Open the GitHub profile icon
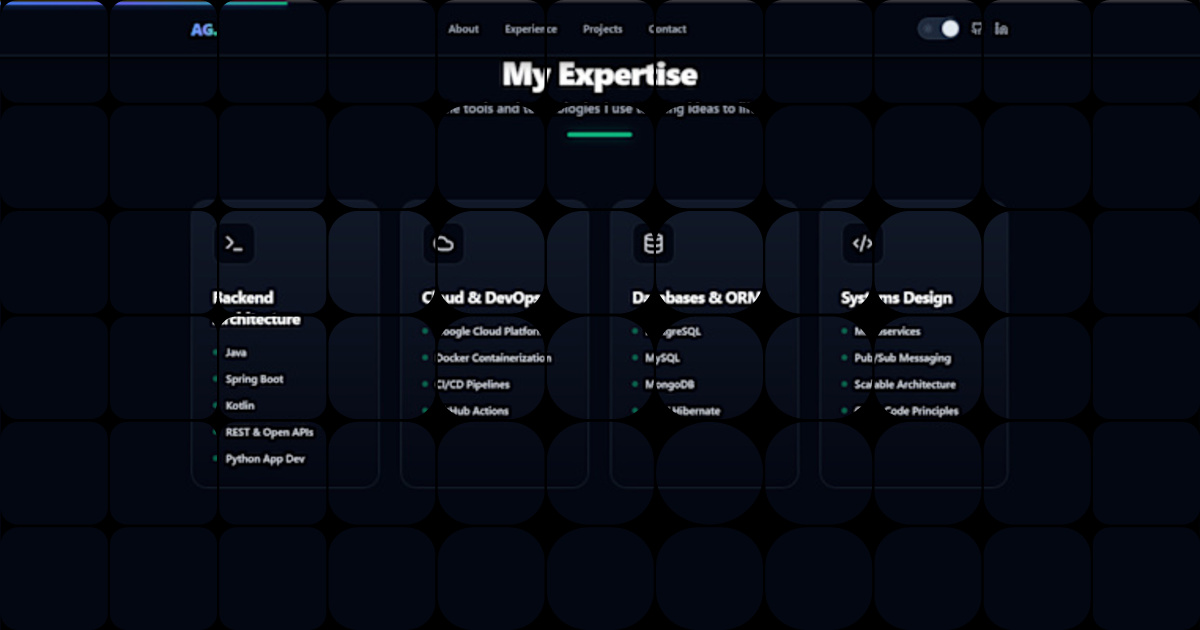Image resolution: width=1200 pixels, height=630 pixels. 977,28
